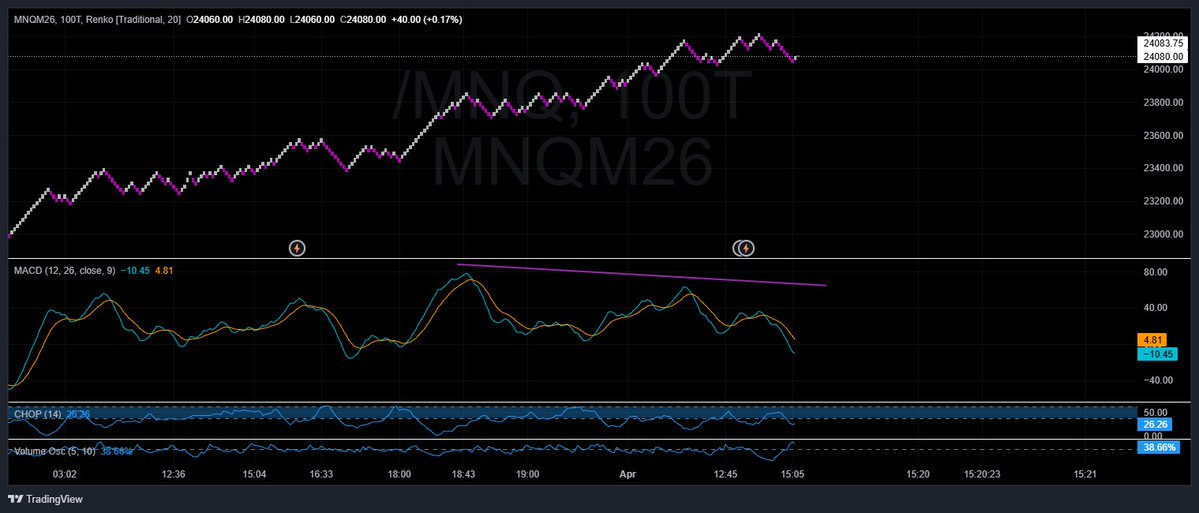The height and width of the screenshot is (513, 1199).
Task: Click the 23200.00 price axis tick
Action: (1163, 201)
